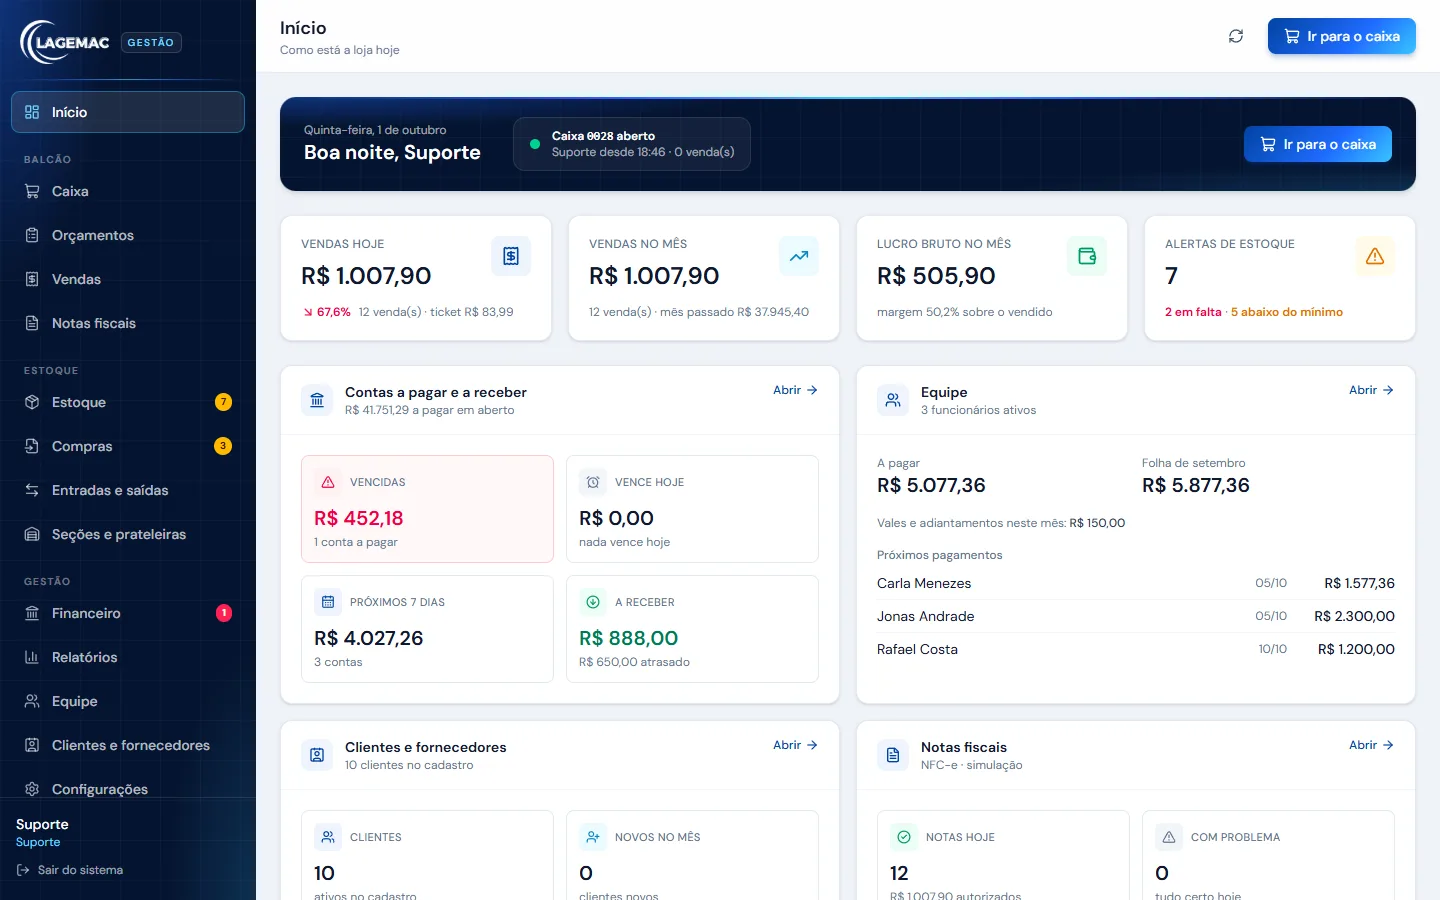The height and width of the screenshot is (900, 1440).
Task: Click the Vendas Hoje receipt icon
Action: pos(511,256)
